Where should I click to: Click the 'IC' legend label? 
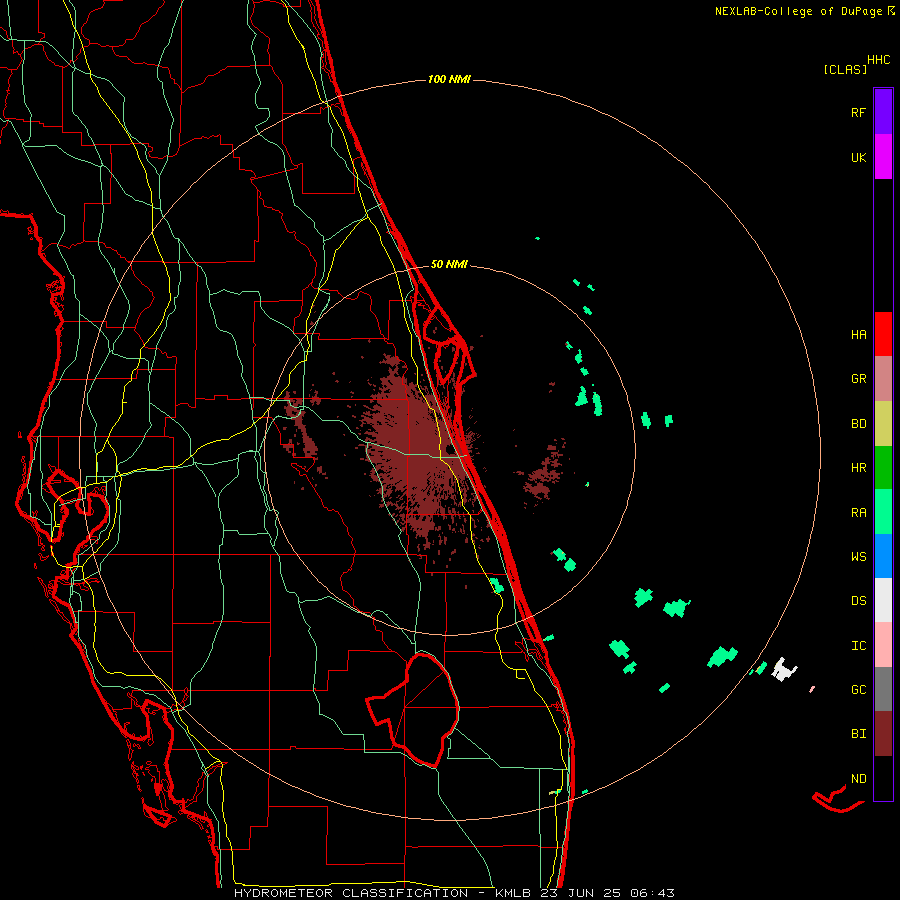pyautogui.click(x=859, y=646)
